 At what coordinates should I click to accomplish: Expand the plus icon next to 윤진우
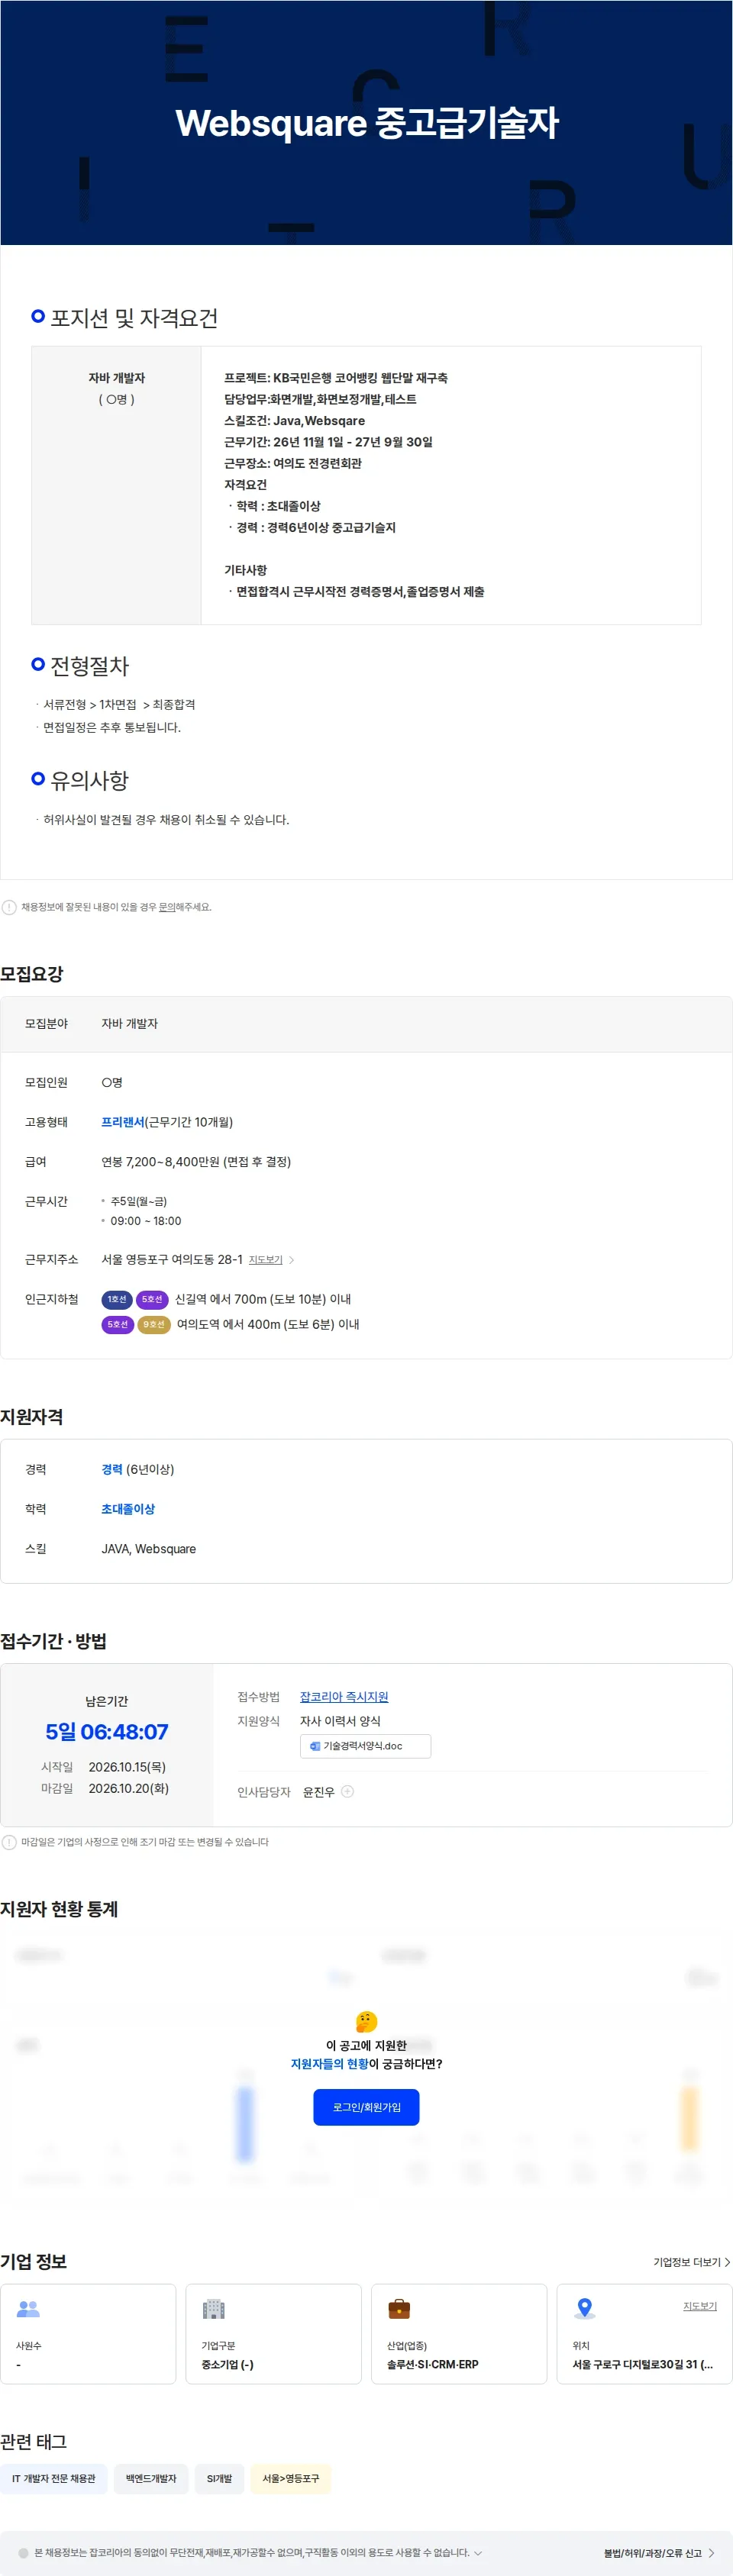click(348, 1792)
